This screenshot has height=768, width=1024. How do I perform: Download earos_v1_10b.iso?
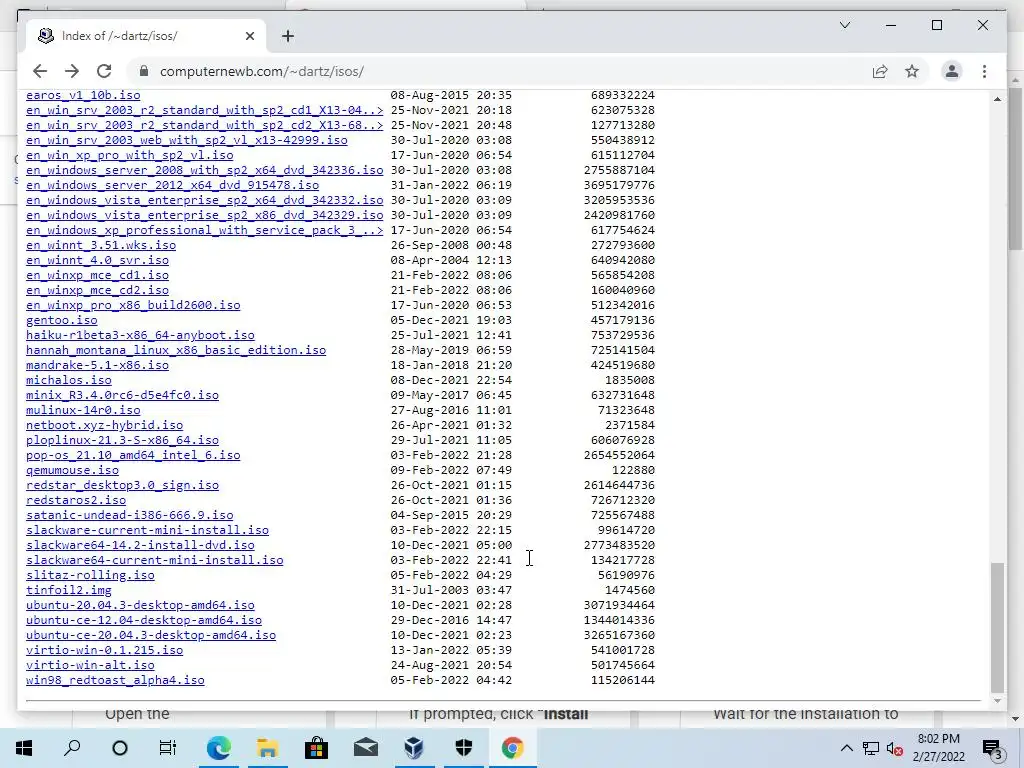(83, 95)
